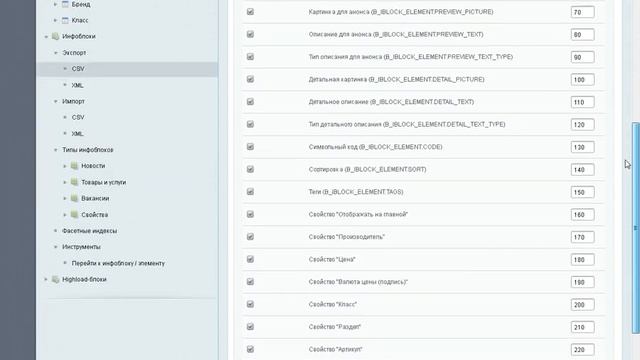Click the Цена order field 180
The width and height of the screenshot is (640, 360).
[x=582, y=260]
